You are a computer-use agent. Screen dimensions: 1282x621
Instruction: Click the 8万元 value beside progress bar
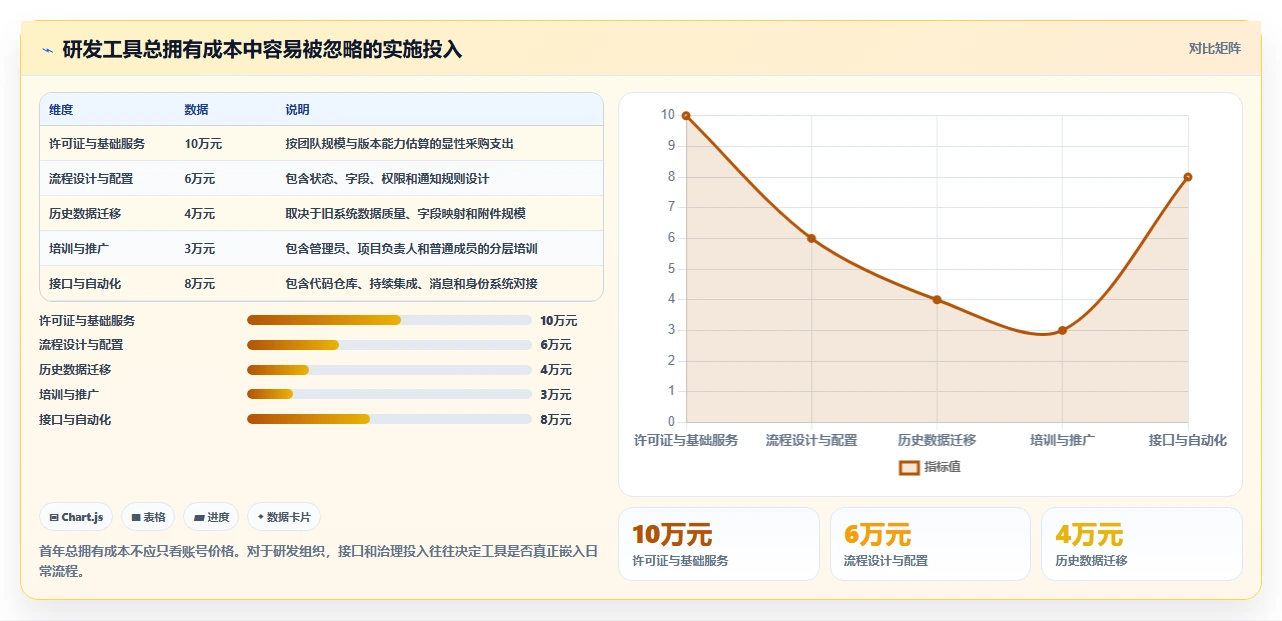point(555,420)
